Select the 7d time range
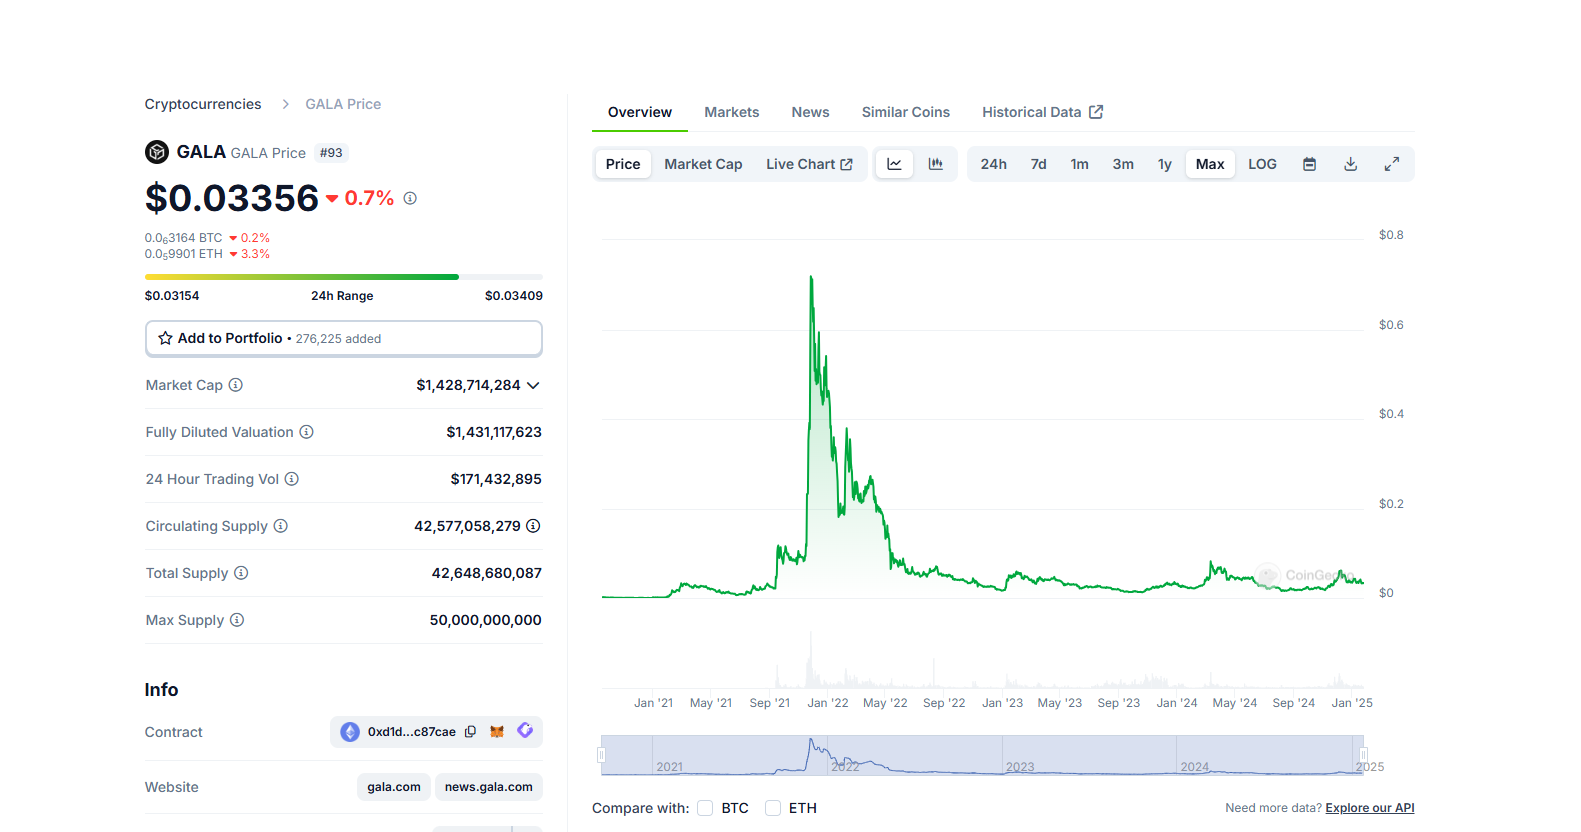This screenshot has height=832, width=1581. [1039, 164]
